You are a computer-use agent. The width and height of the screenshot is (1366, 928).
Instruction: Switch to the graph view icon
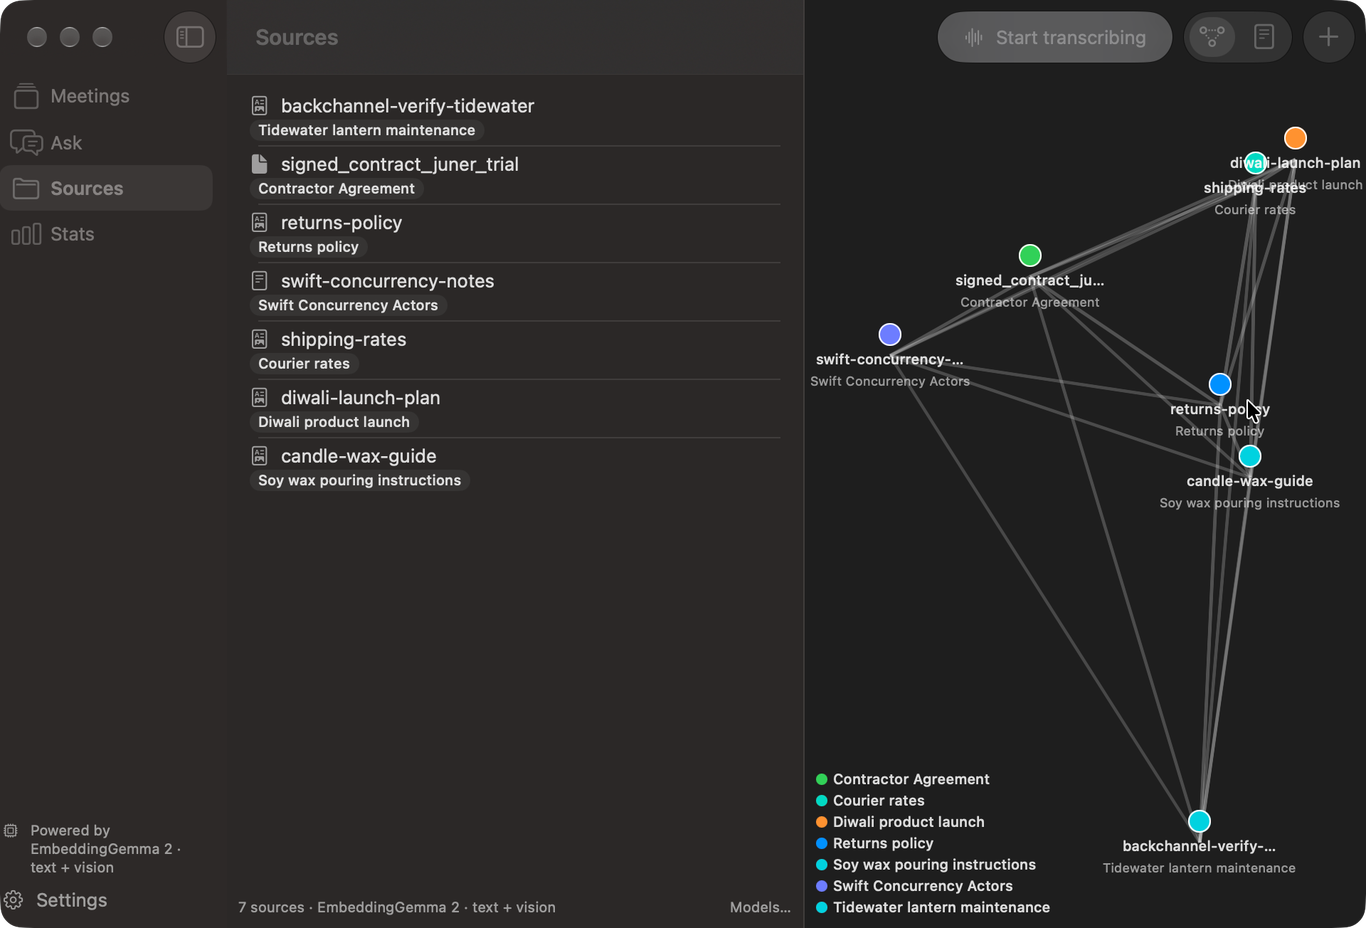(x=1212, y=37)
